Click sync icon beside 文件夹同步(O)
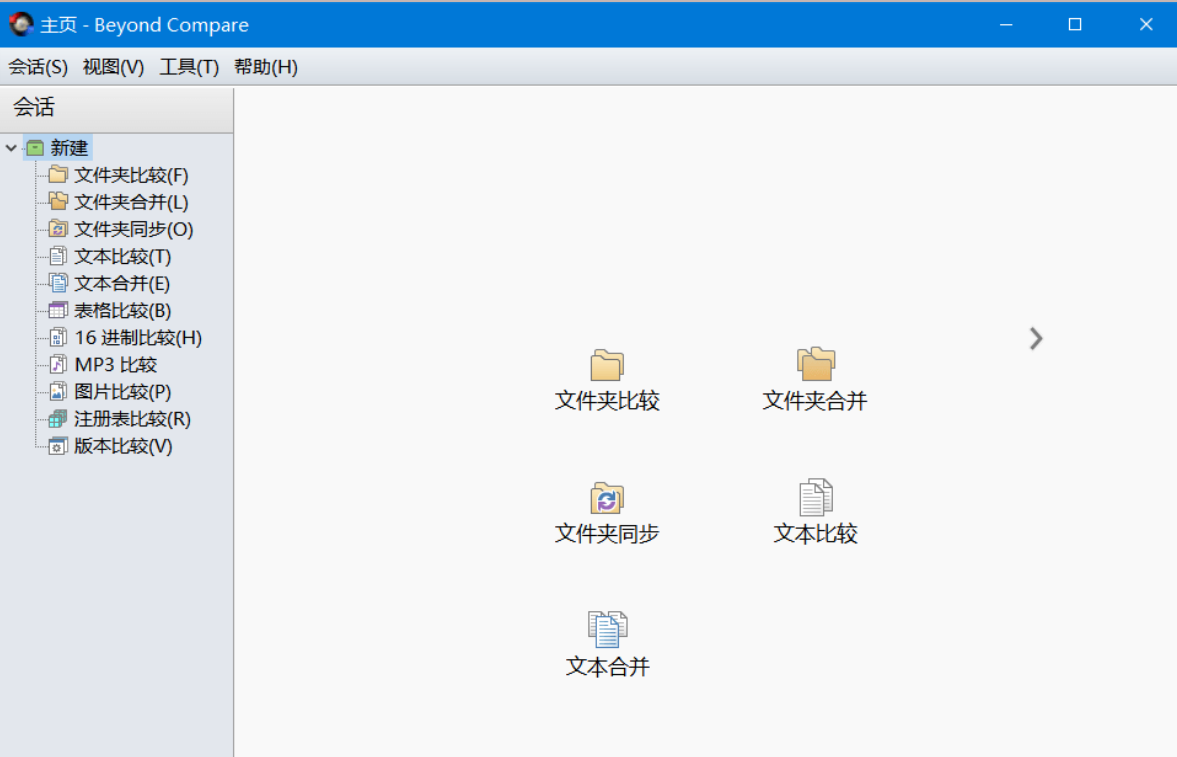Viewport: 1177px width, 757px height. pyautogui.click(x=58, y=229)
